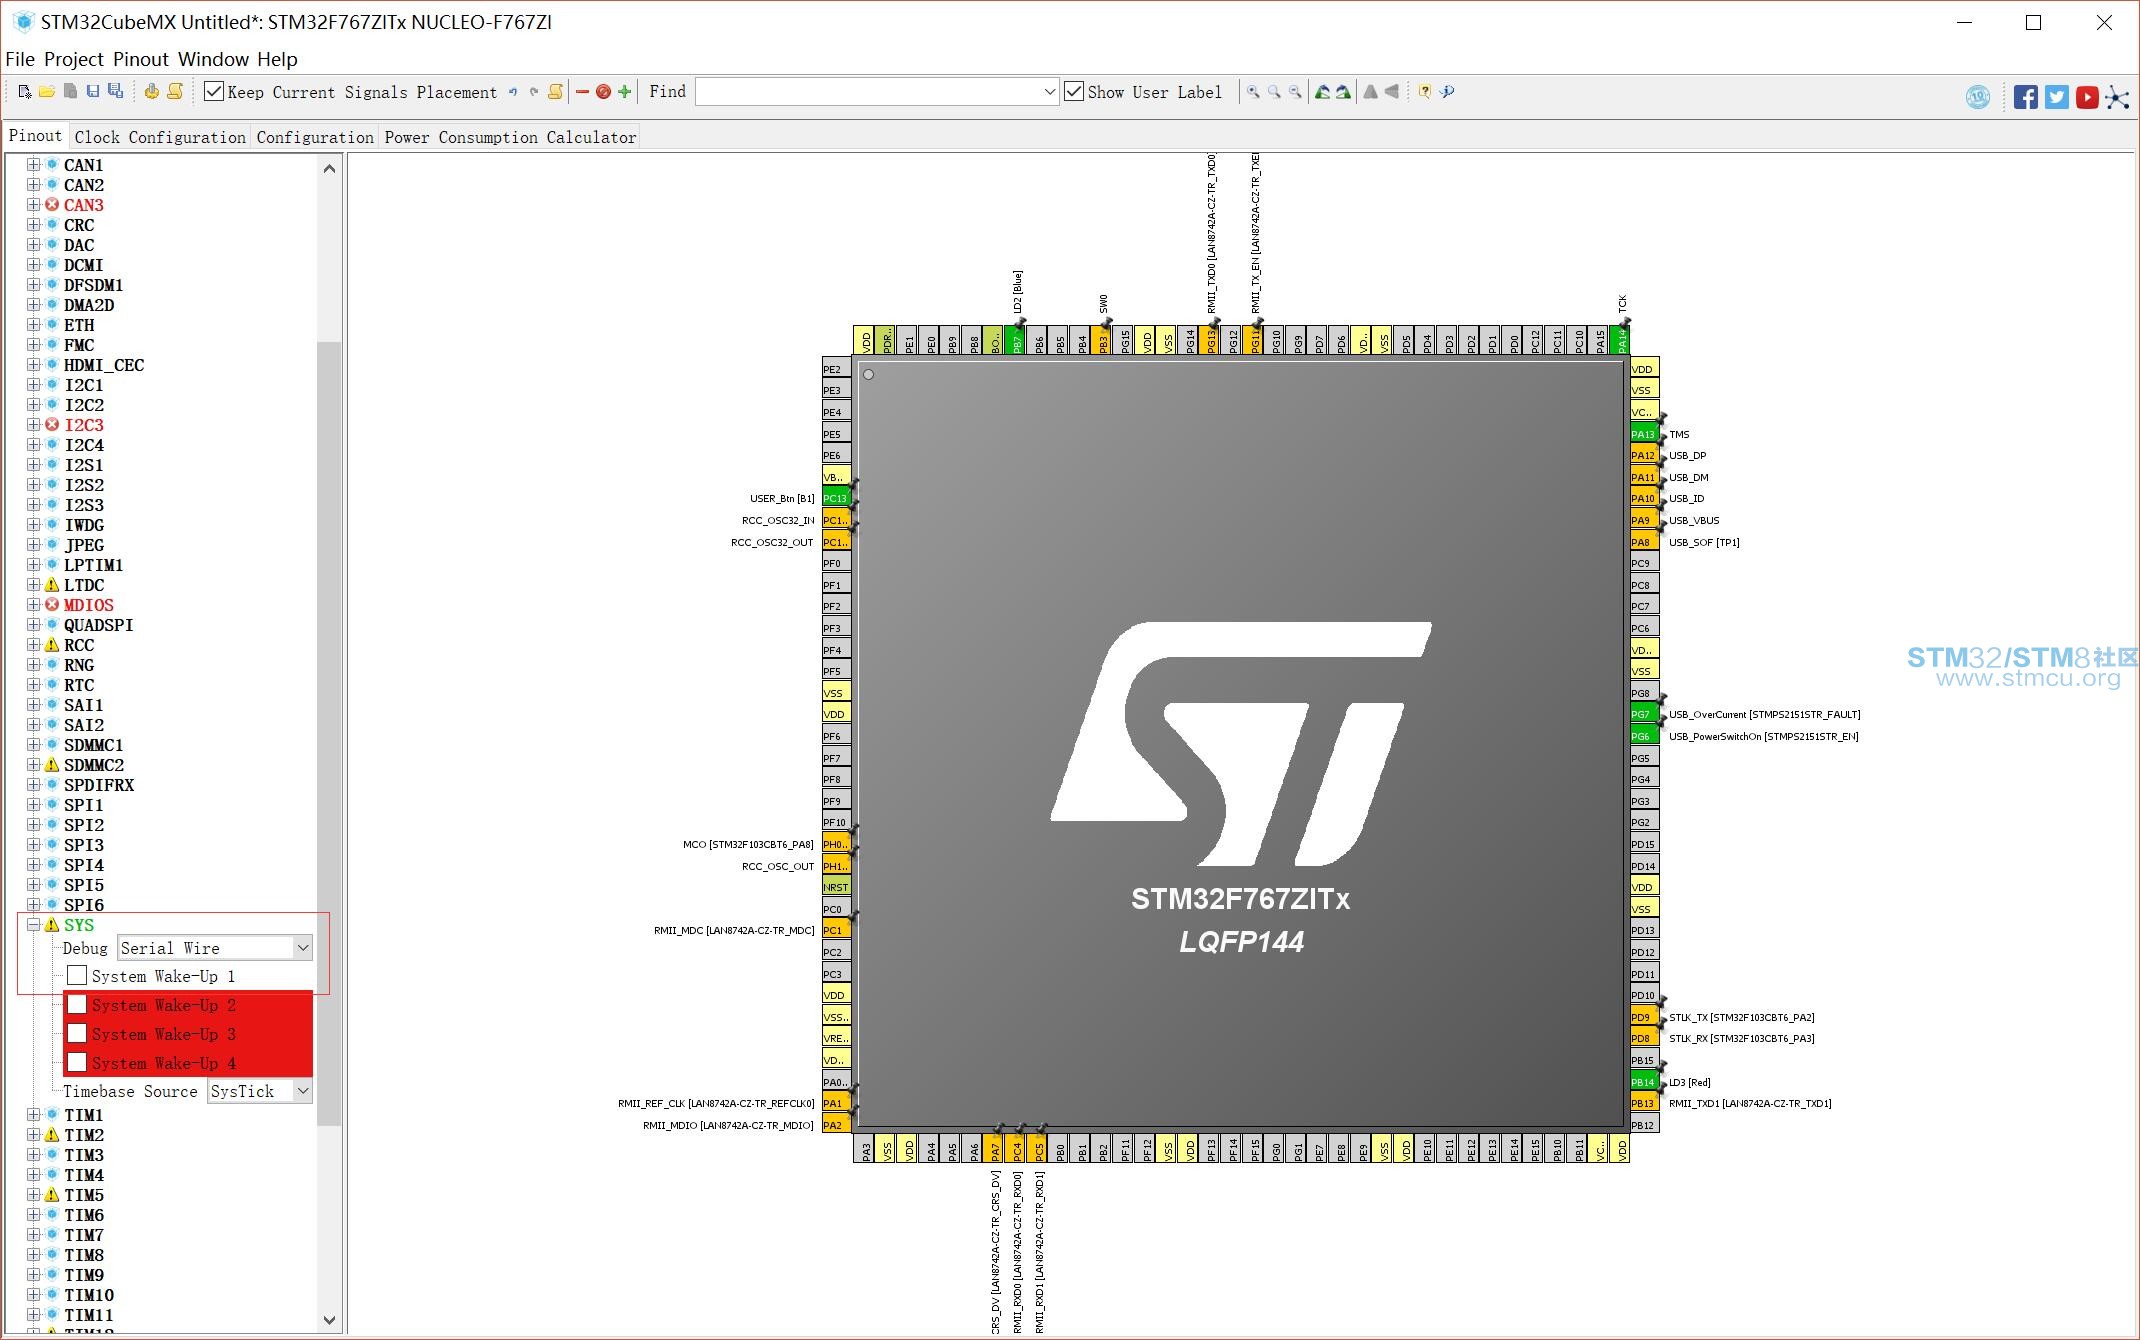The height and width of the screenshot is (1340, 2140).
Task: Expand the RCC tree node
Action: click(x=34, y=645)
